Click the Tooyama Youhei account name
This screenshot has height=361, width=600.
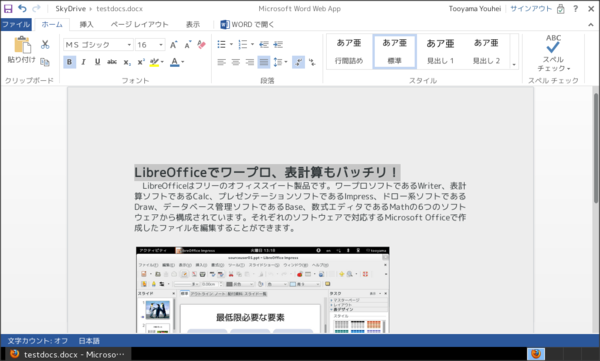(x=475, y=8)
